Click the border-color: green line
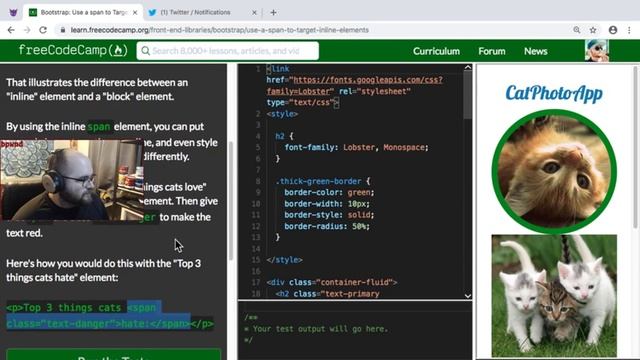The image size is (640, 360). 329,192
